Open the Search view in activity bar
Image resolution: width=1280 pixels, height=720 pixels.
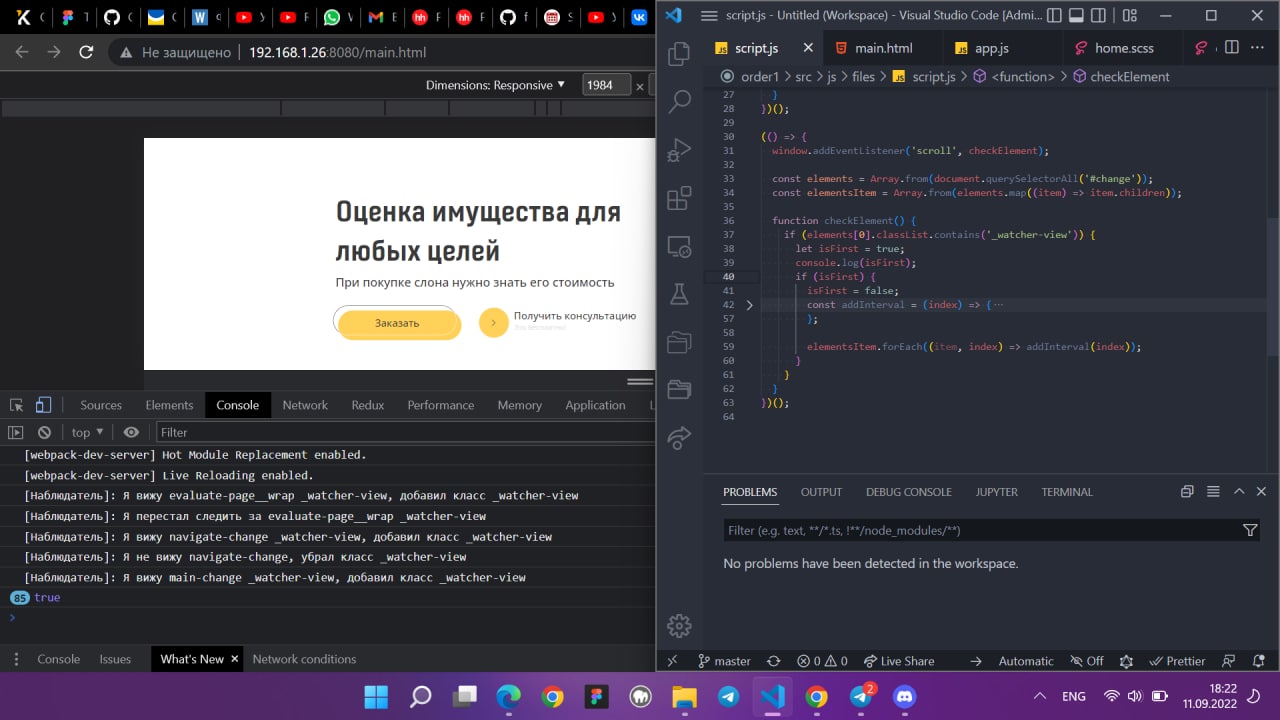(x=679, y=101)
